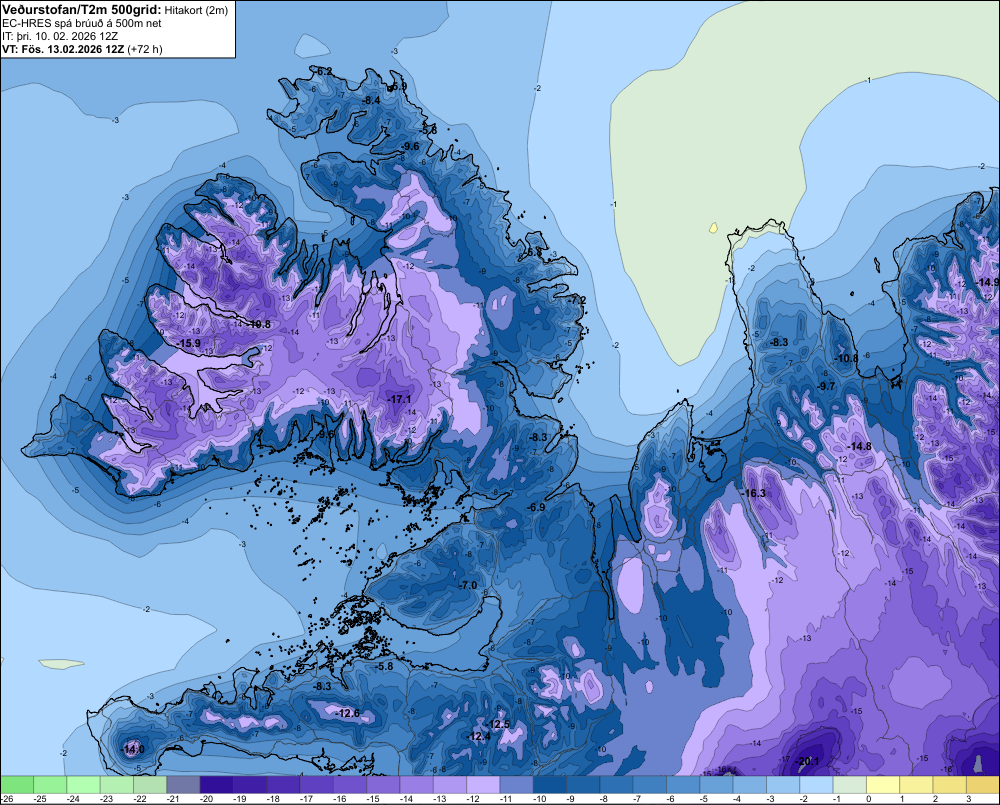Screen dimensions: 1000x805
Task: Select the -14.8 temperature value
Action: pos(860,446)
